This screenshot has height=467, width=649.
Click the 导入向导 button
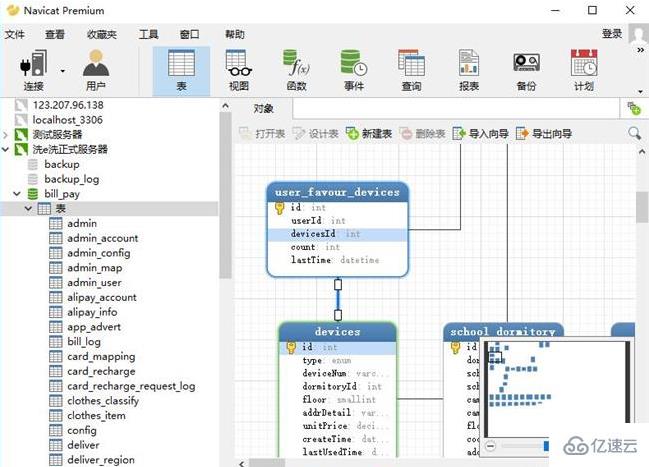tap(481, 134)
